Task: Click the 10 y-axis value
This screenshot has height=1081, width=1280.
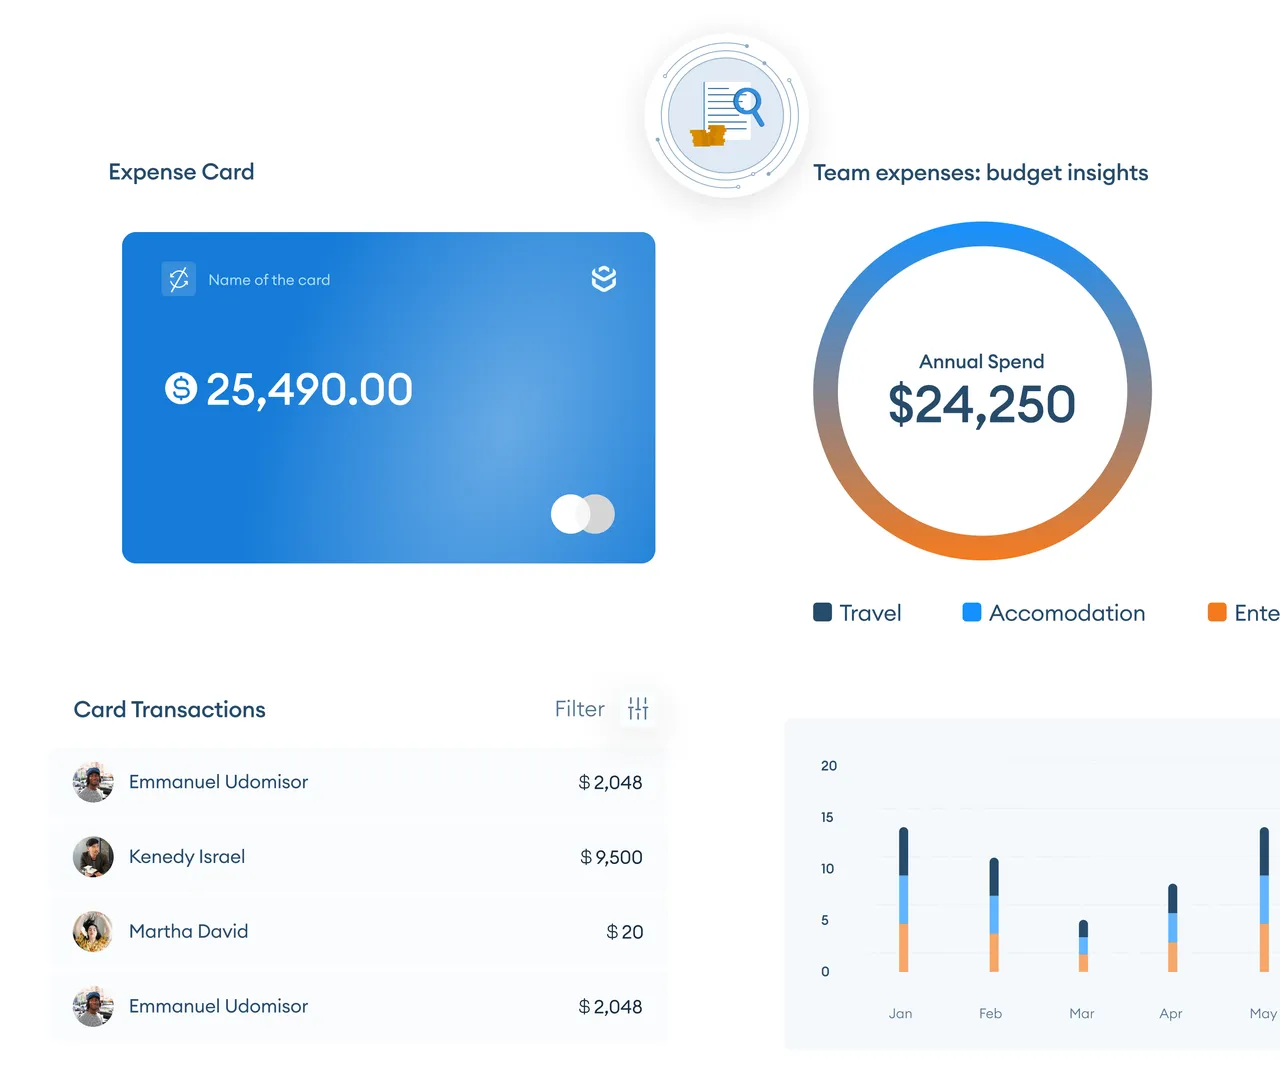Action: click(x=827, y=869)
